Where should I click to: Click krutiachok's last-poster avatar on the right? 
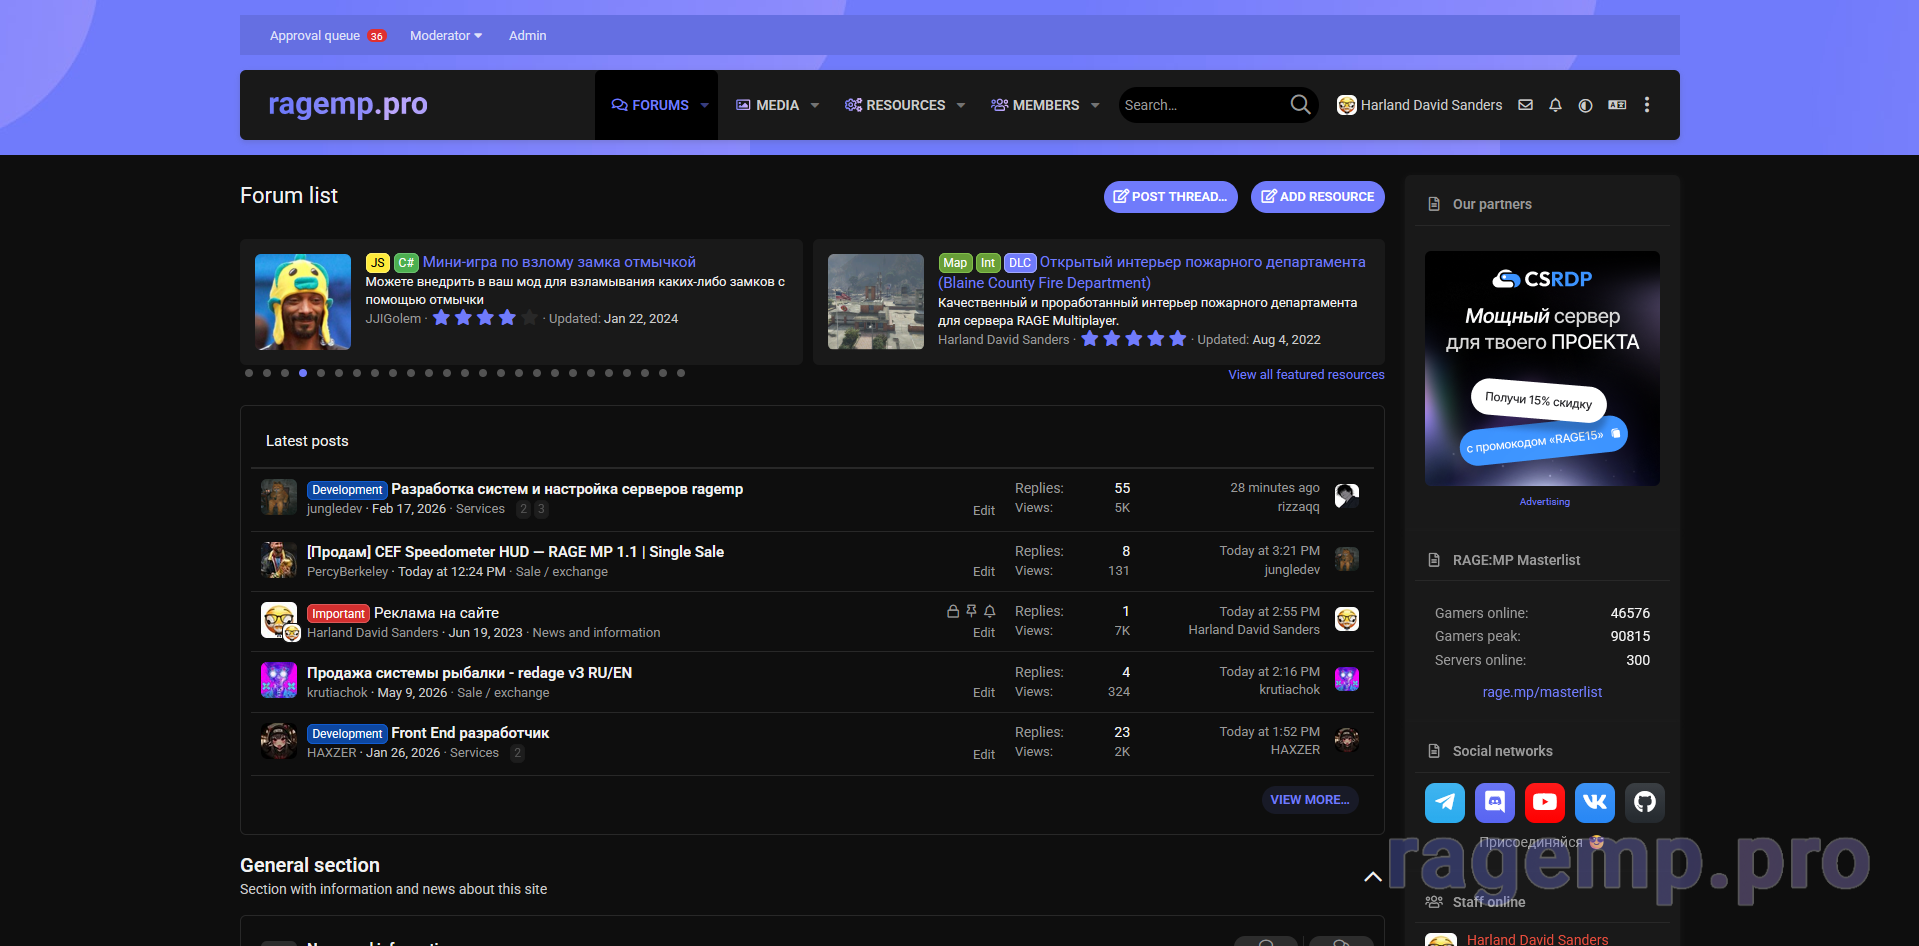tap(1347, 679)
